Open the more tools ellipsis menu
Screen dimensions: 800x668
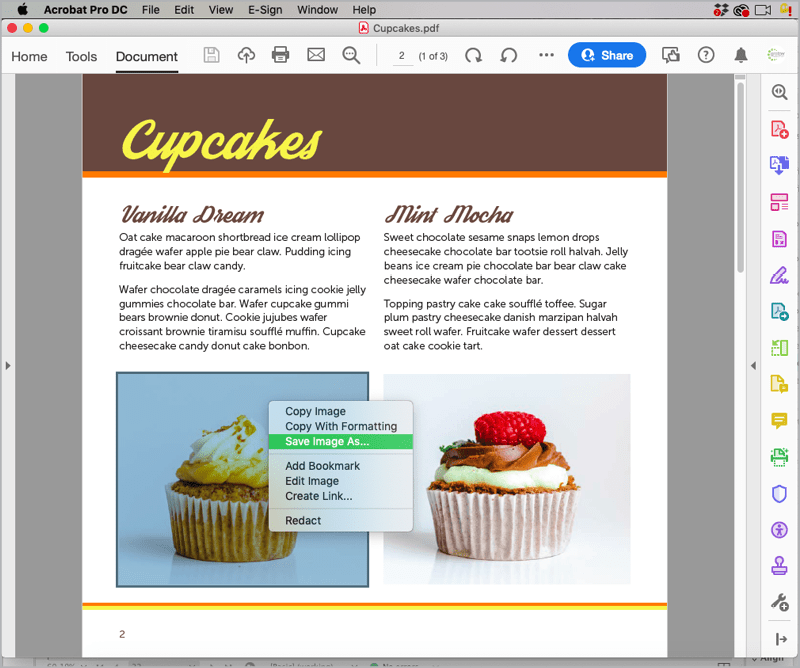point(546,55)
